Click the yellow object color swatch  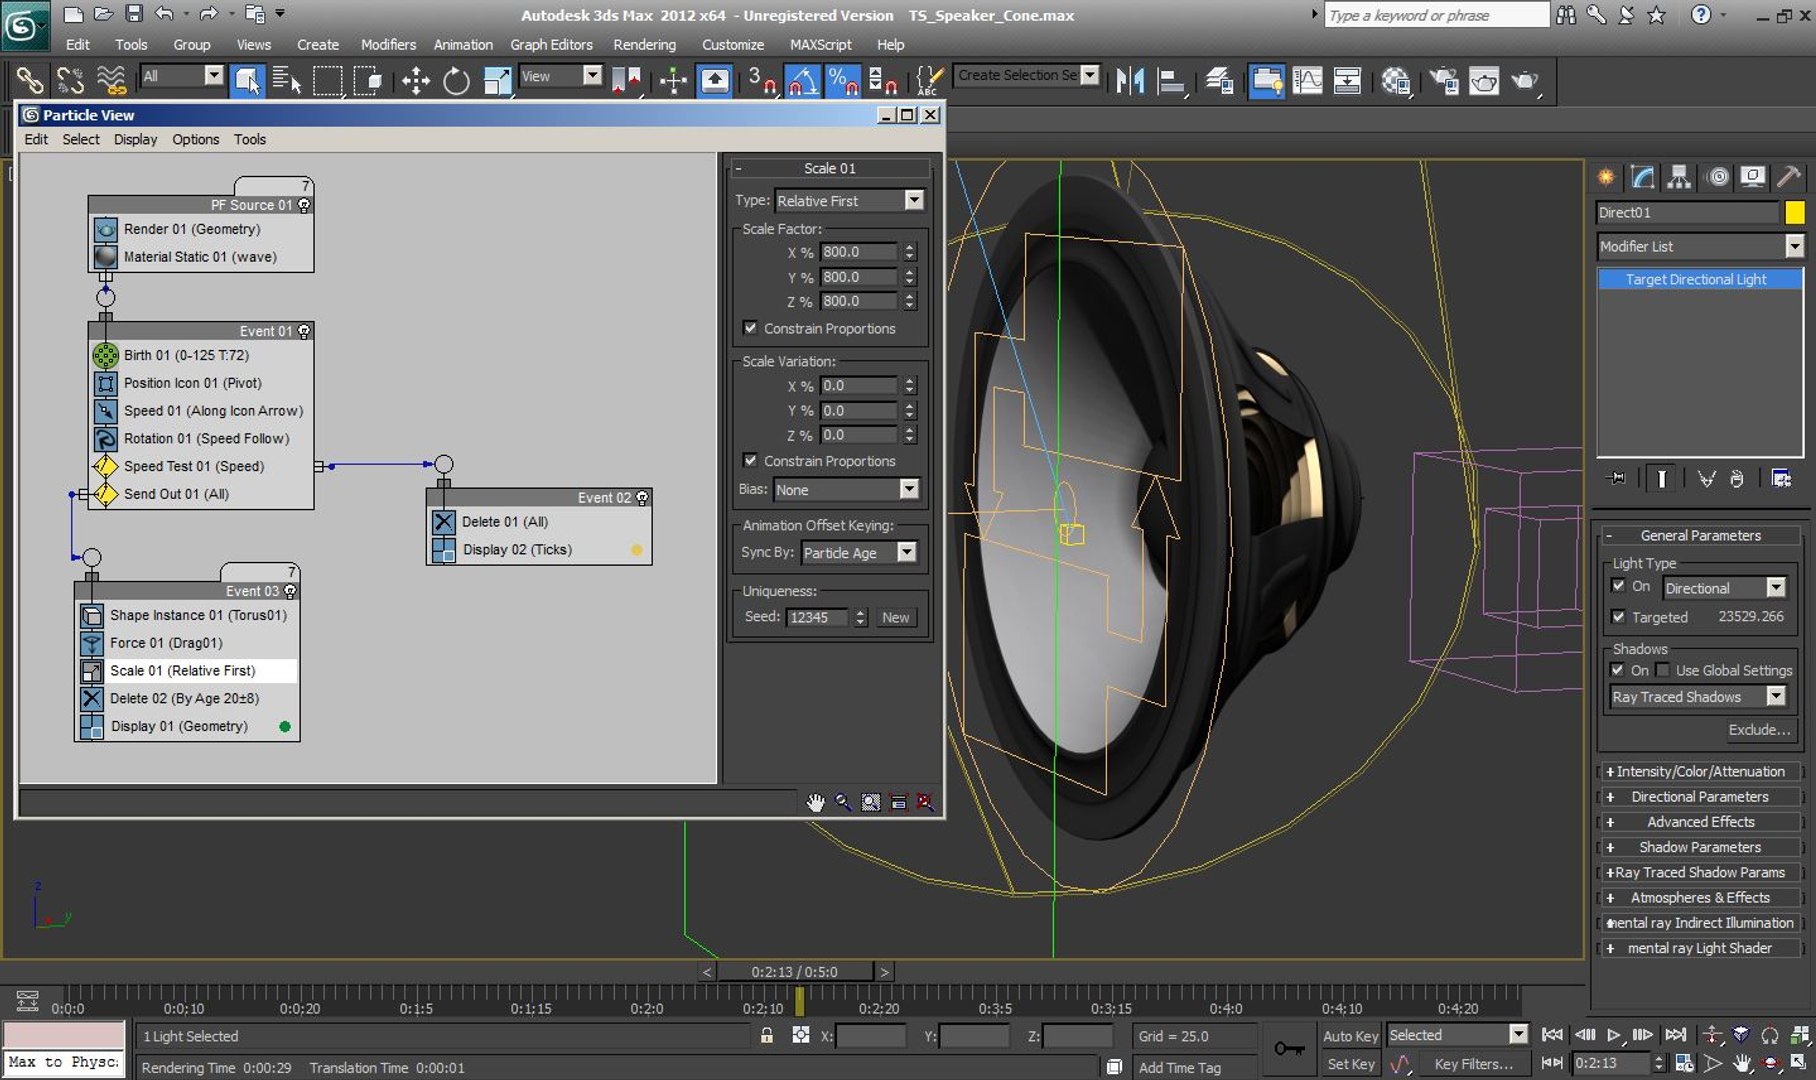coord(1795,212)
